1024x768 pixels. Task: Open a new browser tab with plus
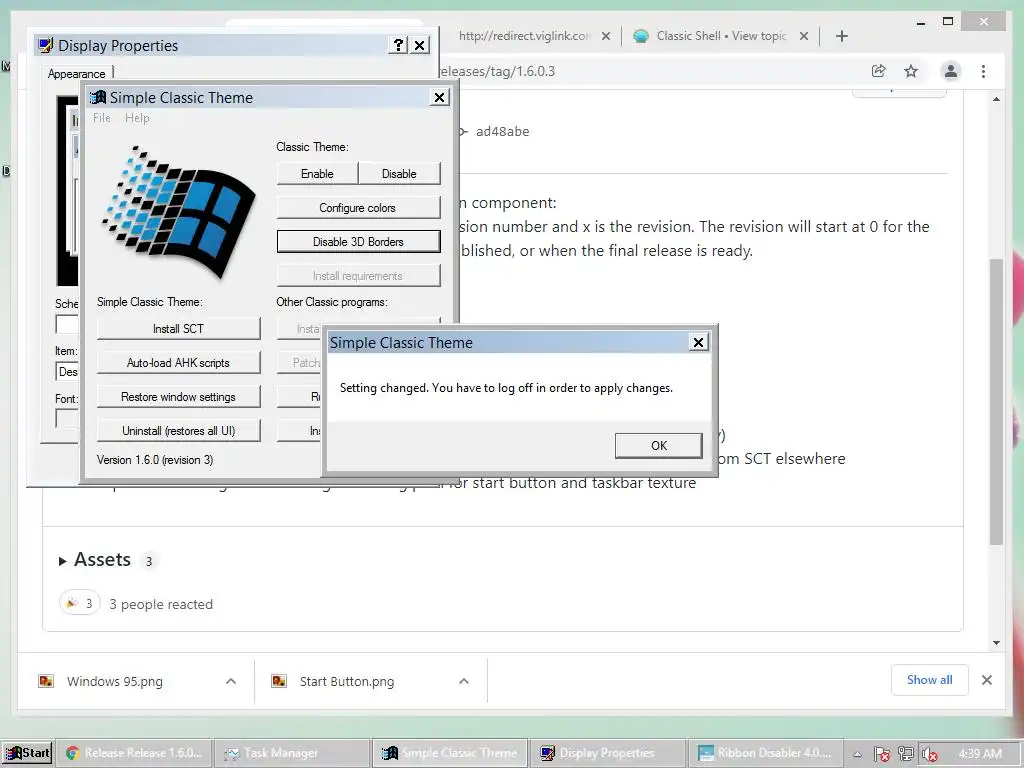pyautogui.click(x=842, y=36)
